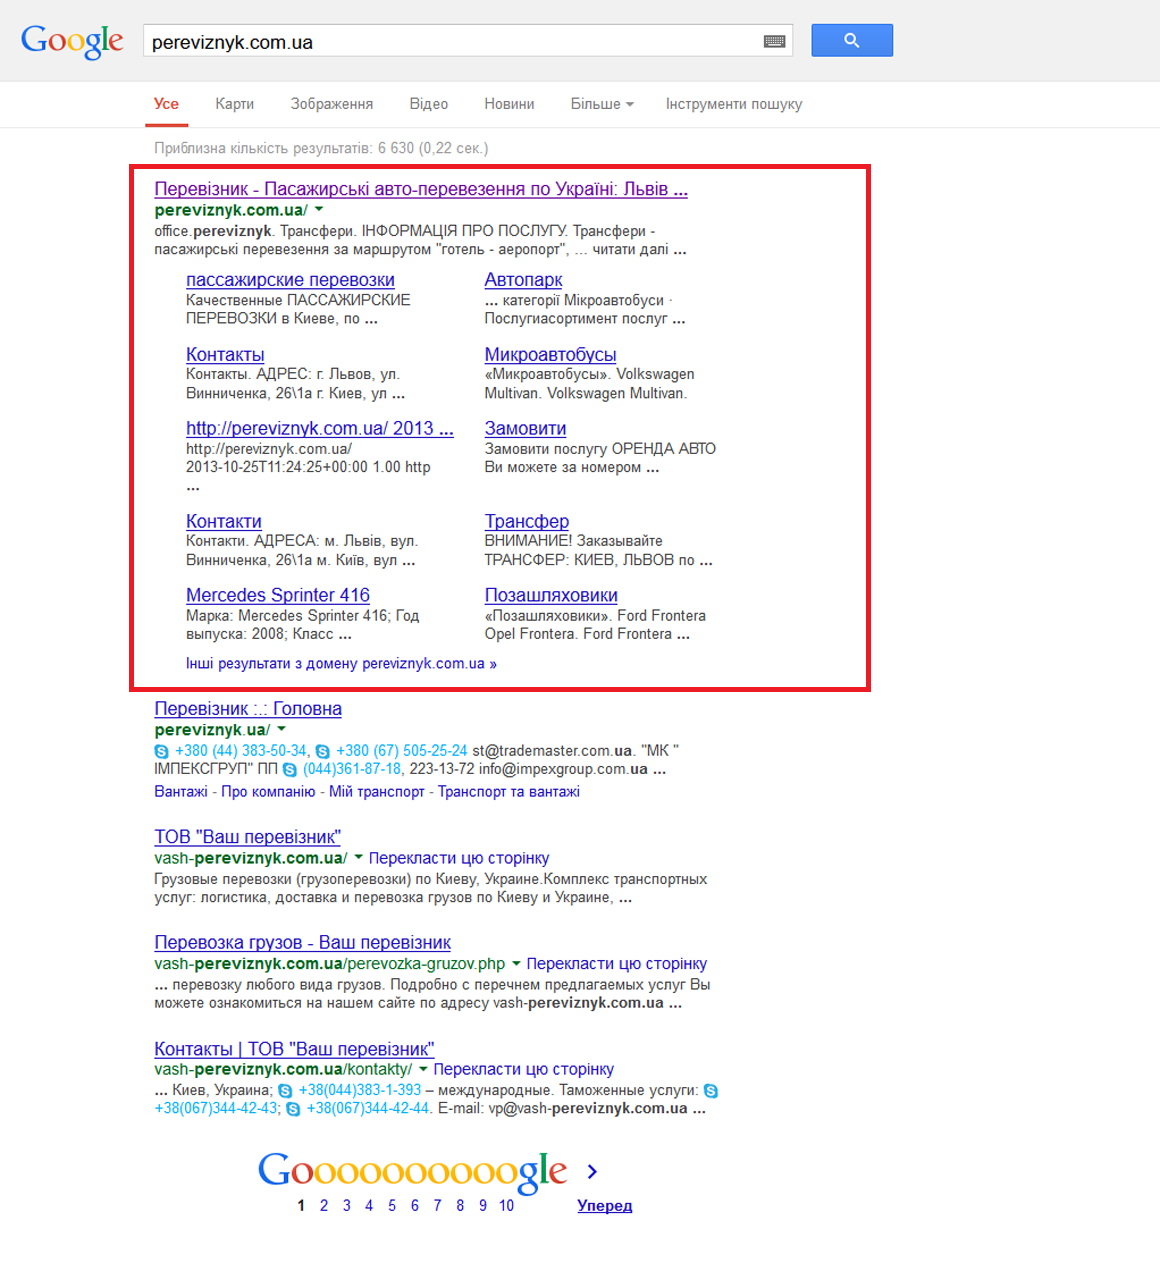Go to results page 10
Viewport: 1160px width, 1275px height.
click(507, 1206)
